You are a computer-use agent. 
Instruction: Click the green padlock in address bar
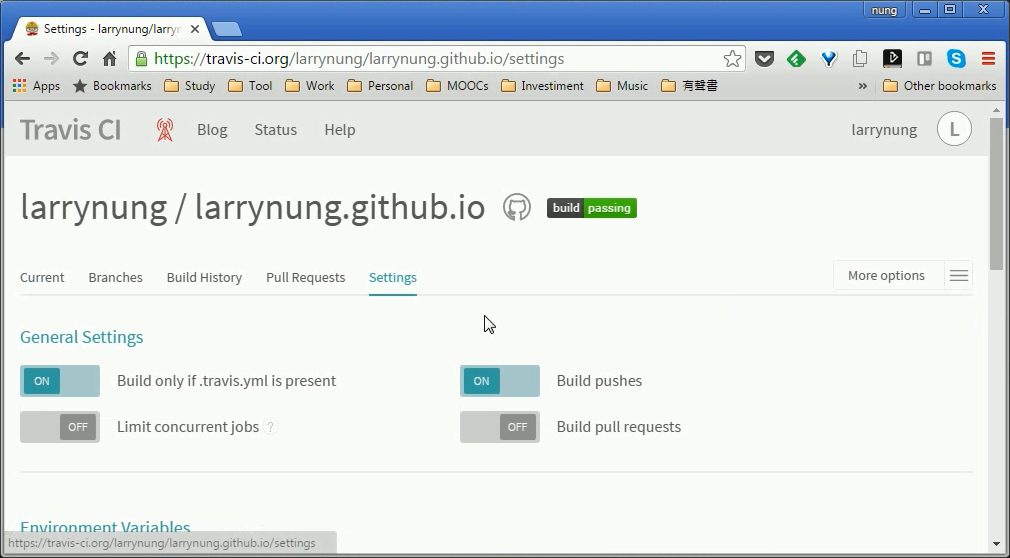tap(141, 59)
